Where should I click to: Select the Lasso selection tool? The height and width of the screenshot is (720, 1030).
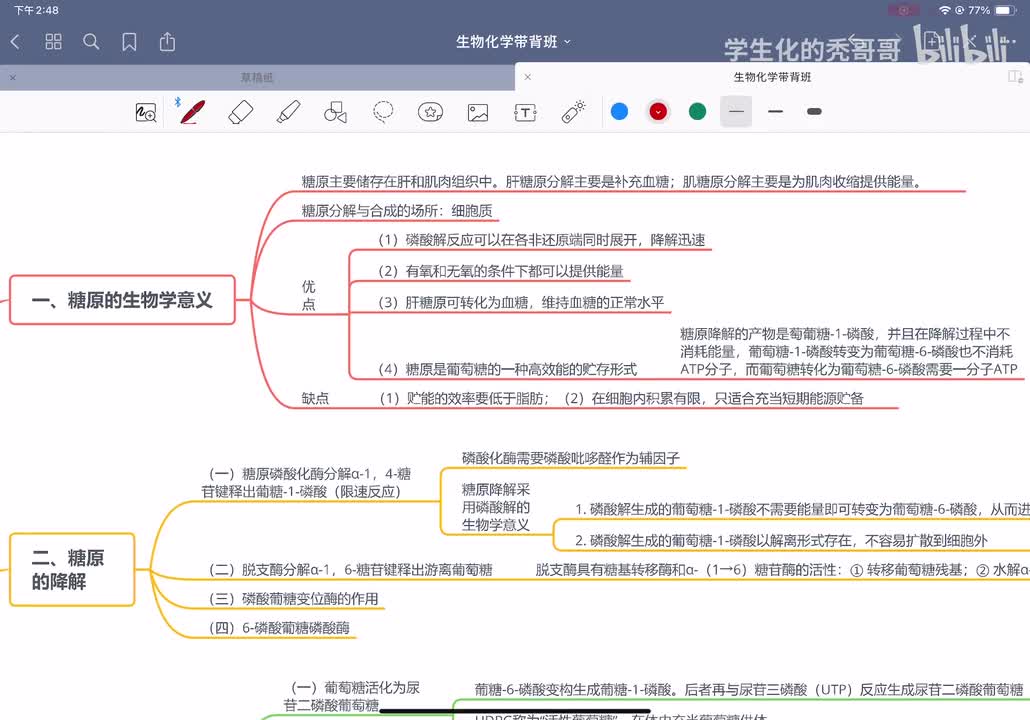coord(383,112)
